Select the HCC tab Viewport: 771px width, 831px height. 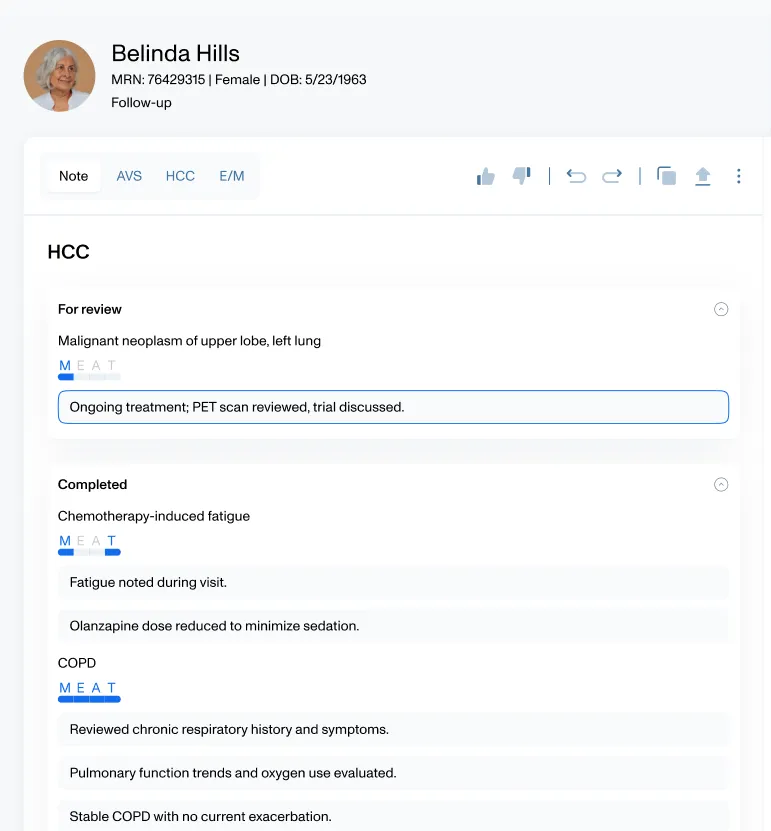(x=180, y=176)
